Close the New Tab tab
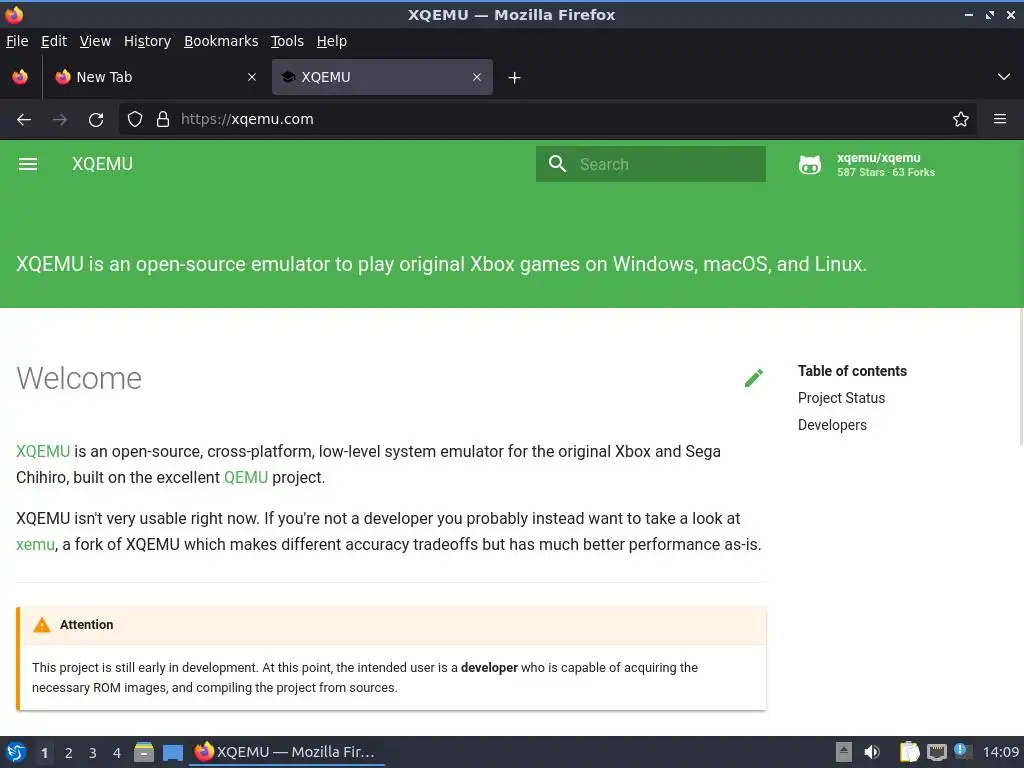Image resolution: width=1024 pixels, height=768 pixels. coord(252,77)
